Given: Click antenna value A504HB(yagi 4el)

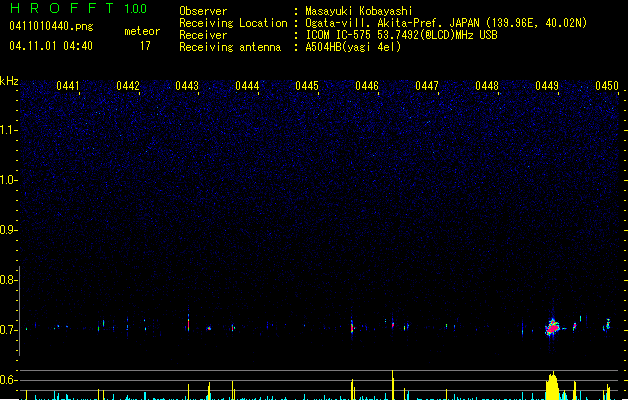Looking at the screenshot, I should 353,47.
